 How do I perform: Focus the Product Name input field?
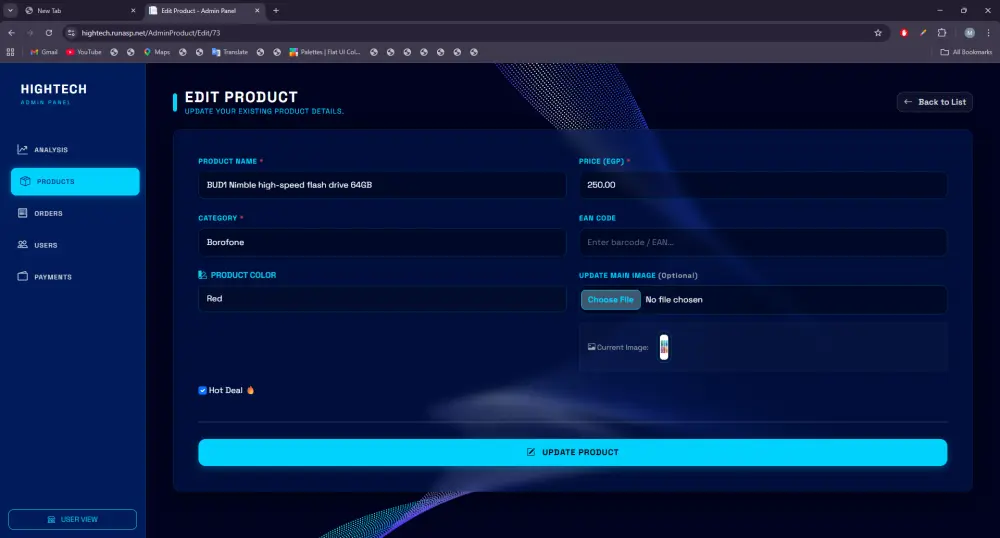click(381, 185)
